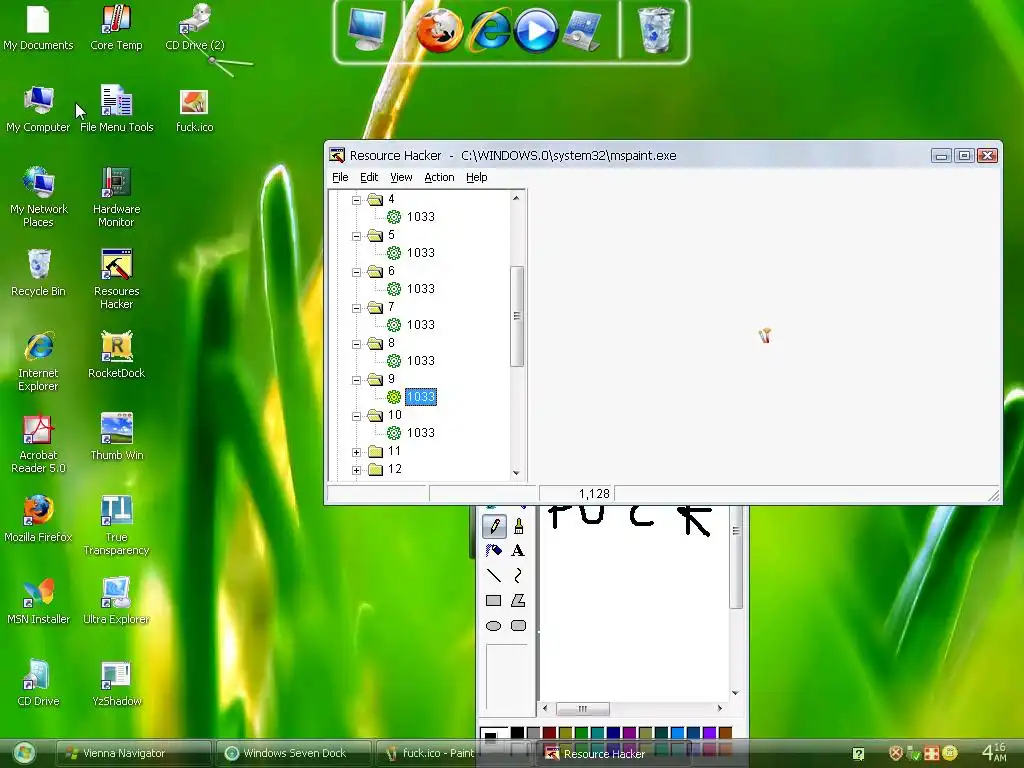Viewport: 1024px width, 768px height.
Task: Open the Help menu in Resource Hacker
Action: point(477,177)
